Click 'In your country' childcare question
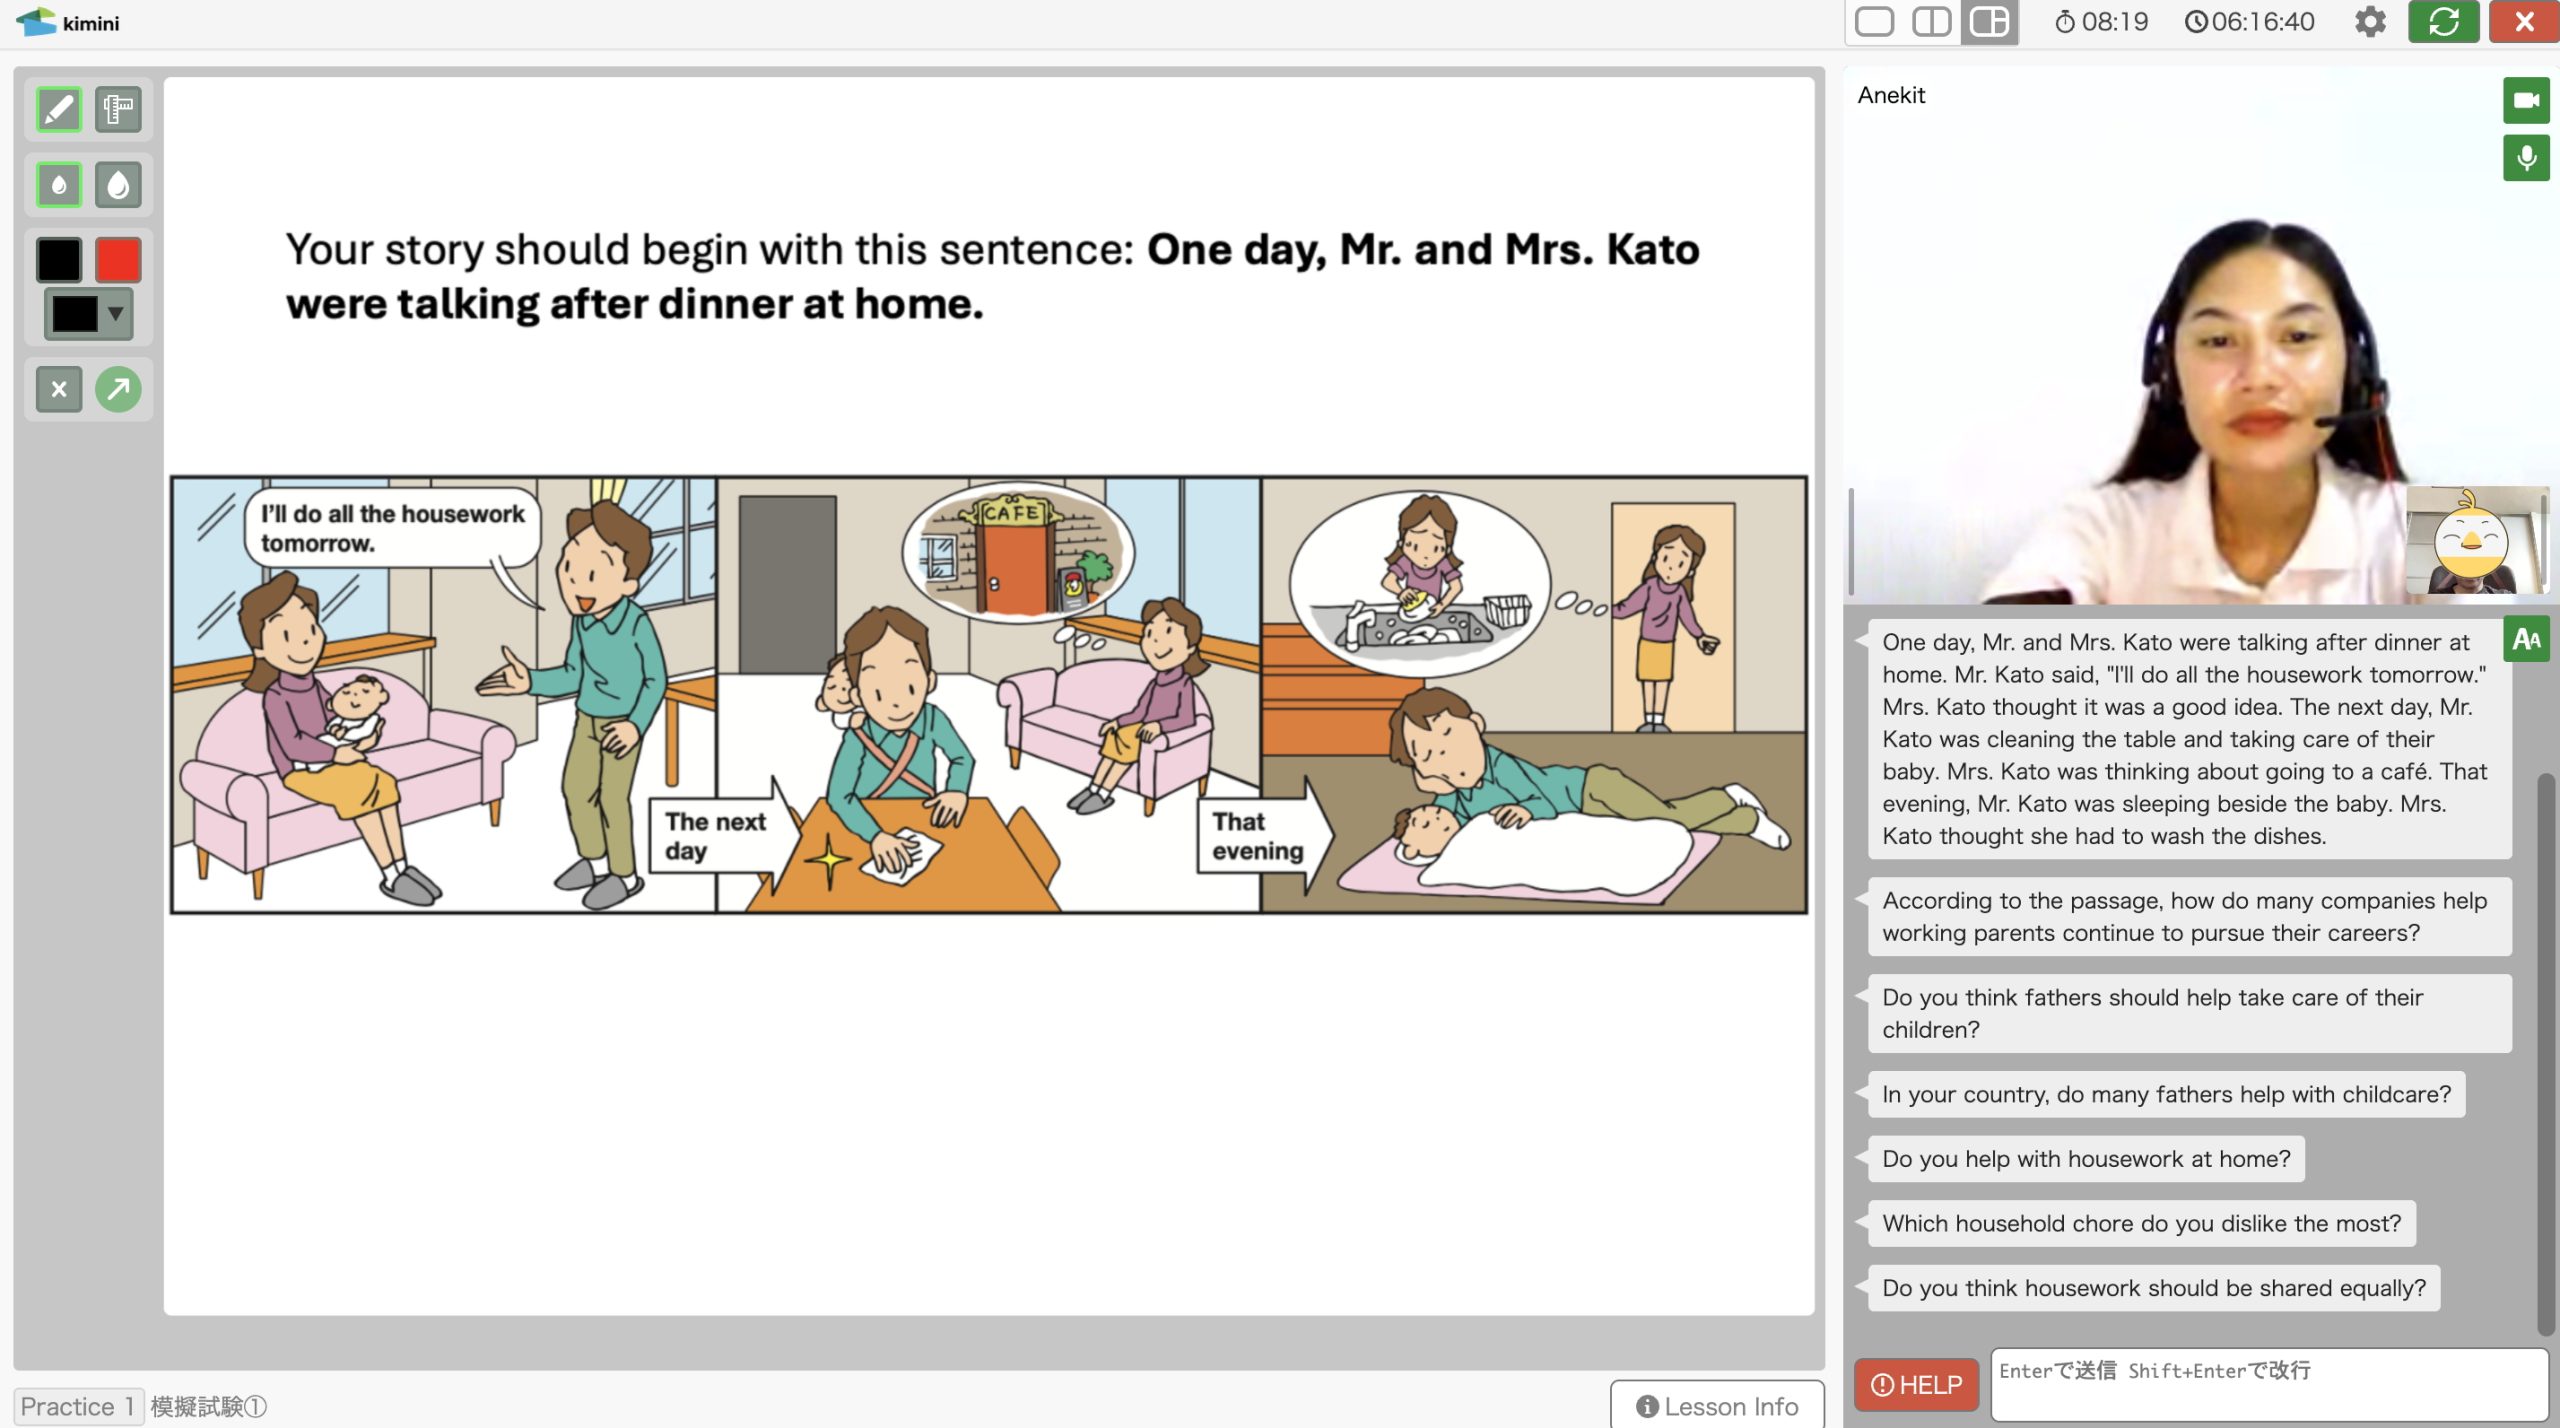The height and width of the screenshot is (1428, 2560). pos(2166,1094)
